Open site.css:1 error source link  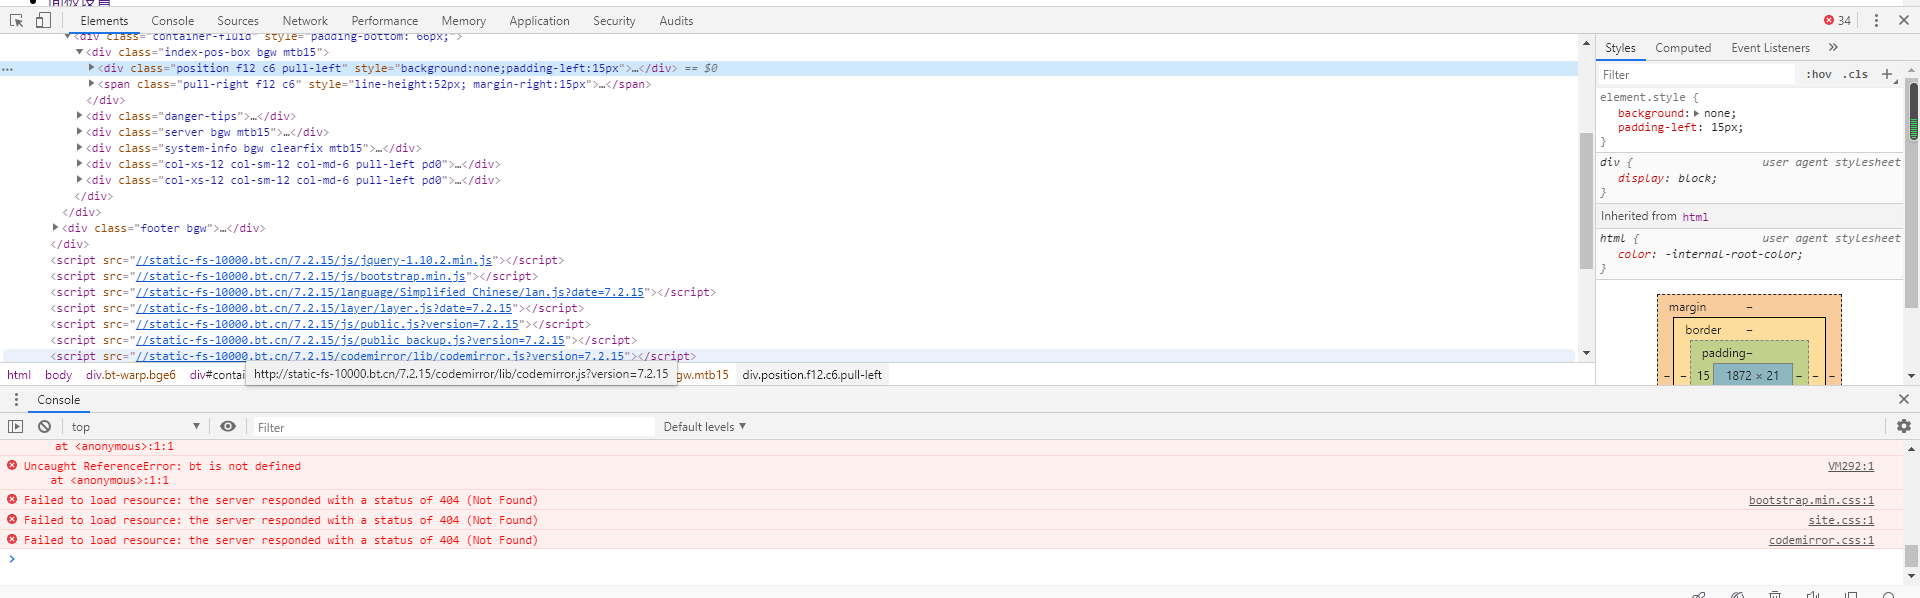[x=1841, y=520]
